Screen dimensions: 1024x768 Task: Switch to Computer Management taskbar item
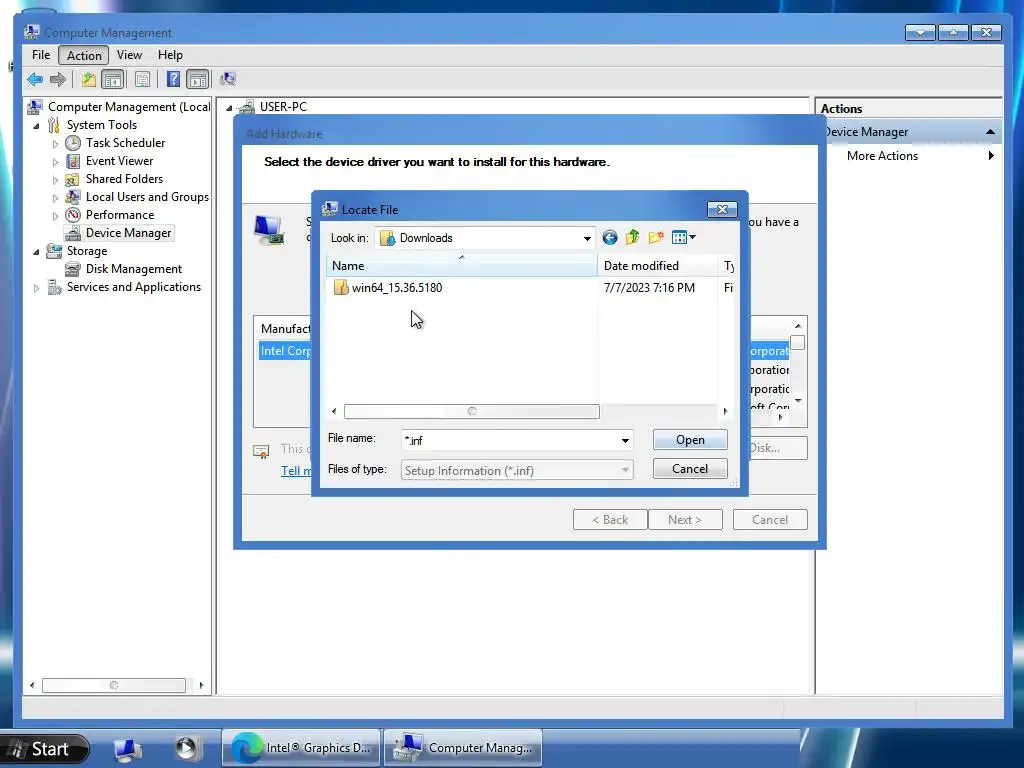463,748
